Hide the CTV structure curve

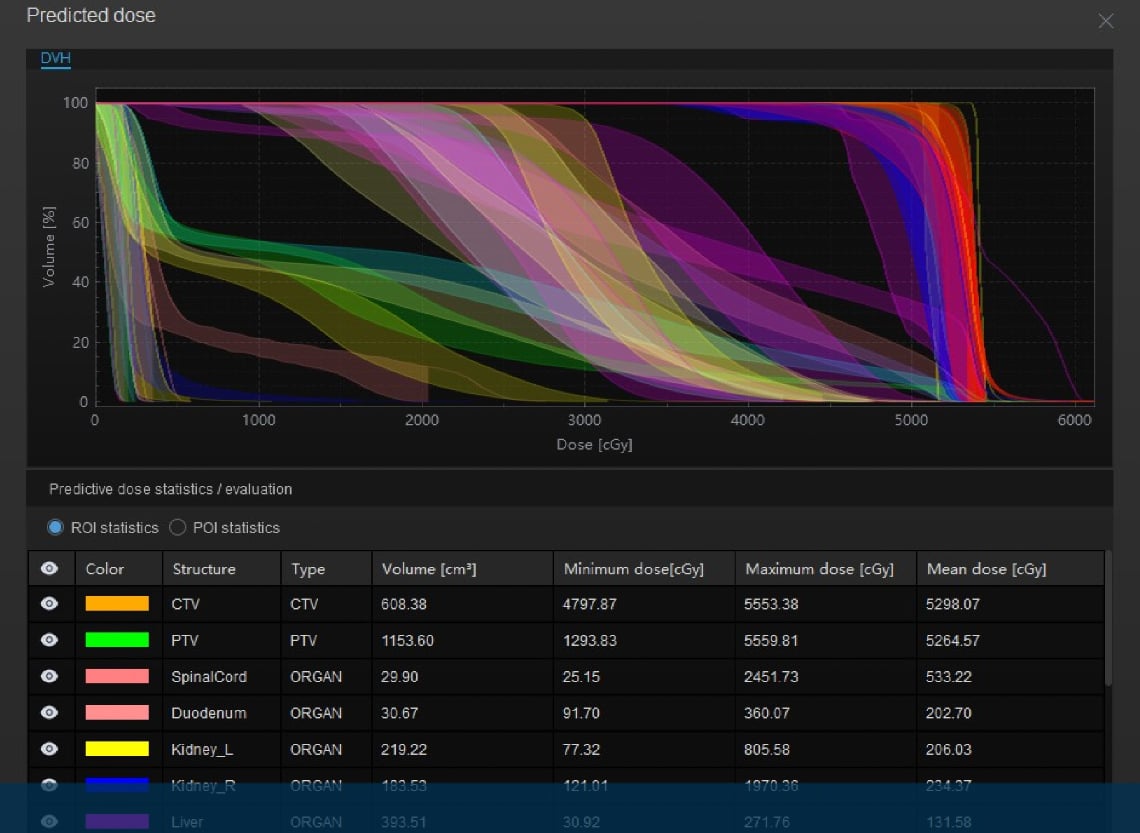pyautogui.click(x=49, y=603)
